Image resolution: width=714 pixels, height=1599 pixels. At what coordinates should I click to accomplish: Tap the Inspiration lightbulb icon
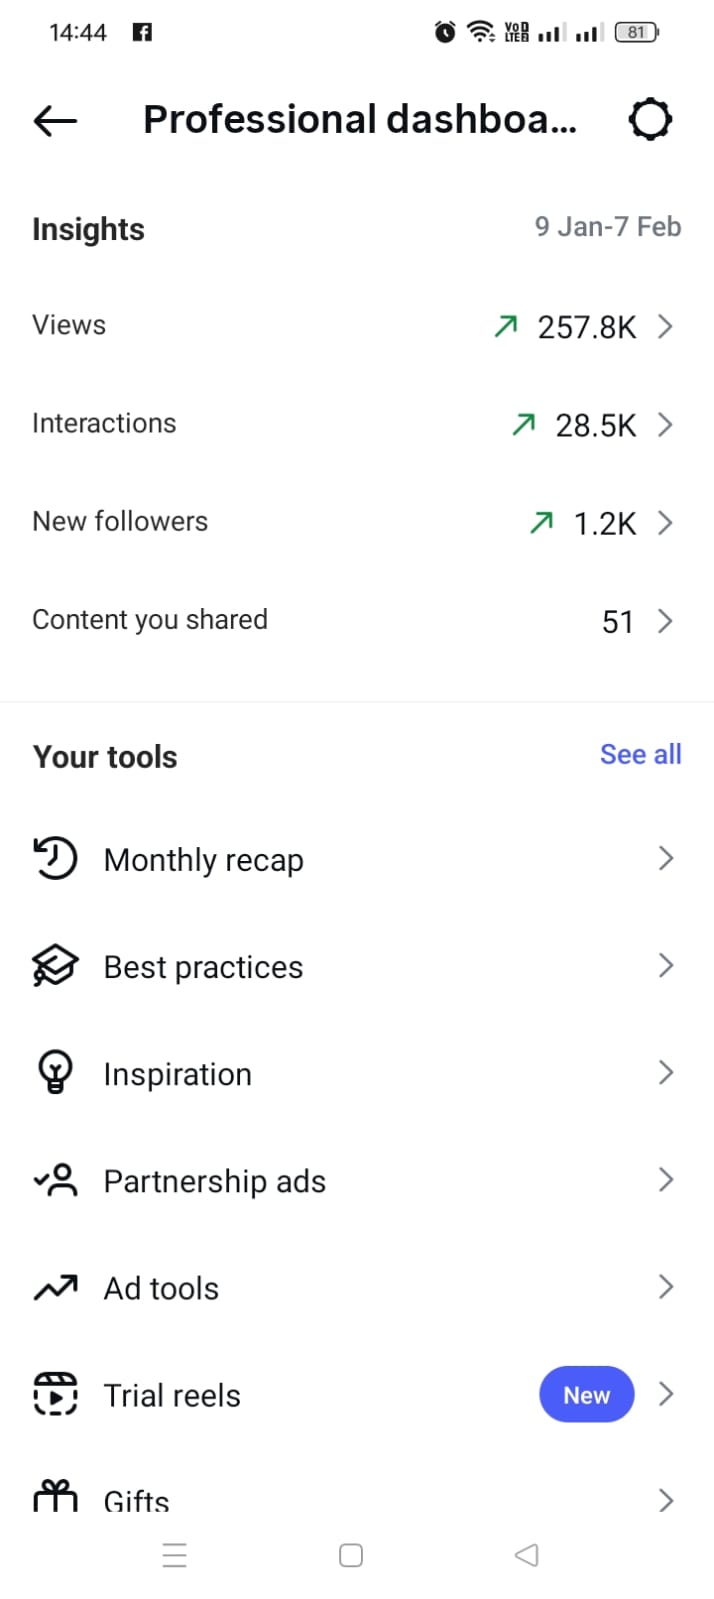tap(55, 1073)
